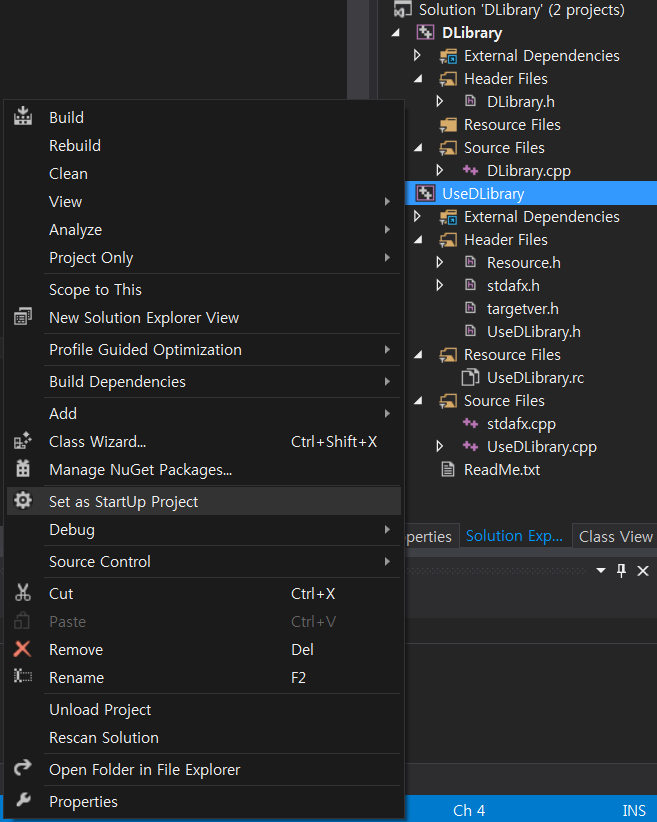Click the Manage NuGet Packages icon
The height and width of the screenshot is (822, 657).
[x=23, y=469]
